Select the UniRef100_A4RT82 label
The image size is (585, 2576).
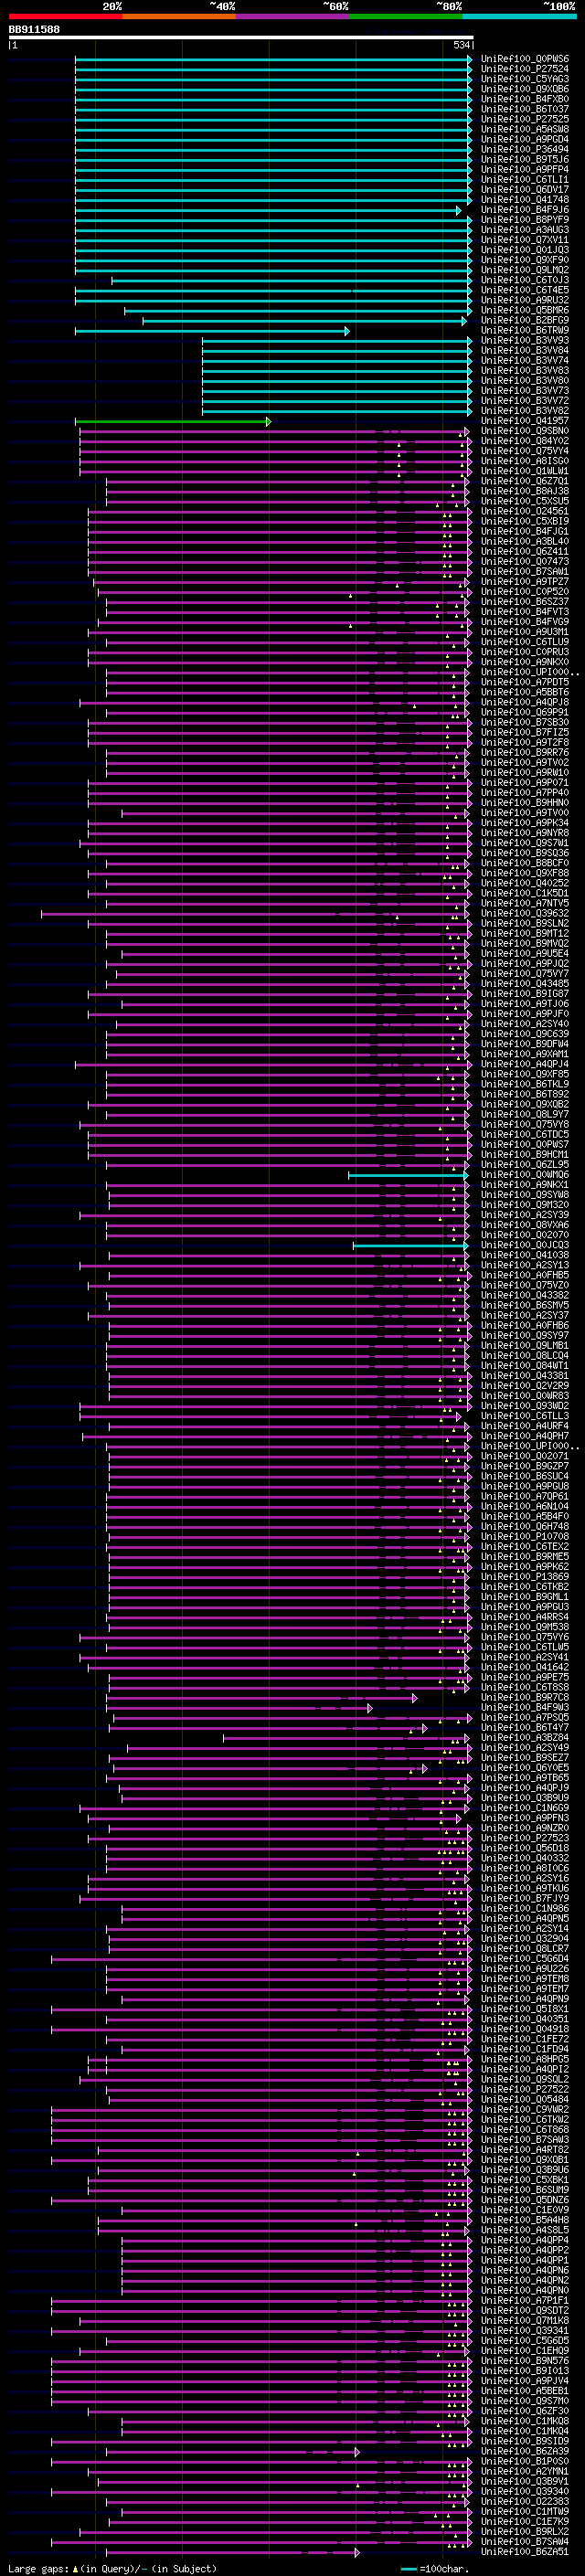click(524, 2151)
